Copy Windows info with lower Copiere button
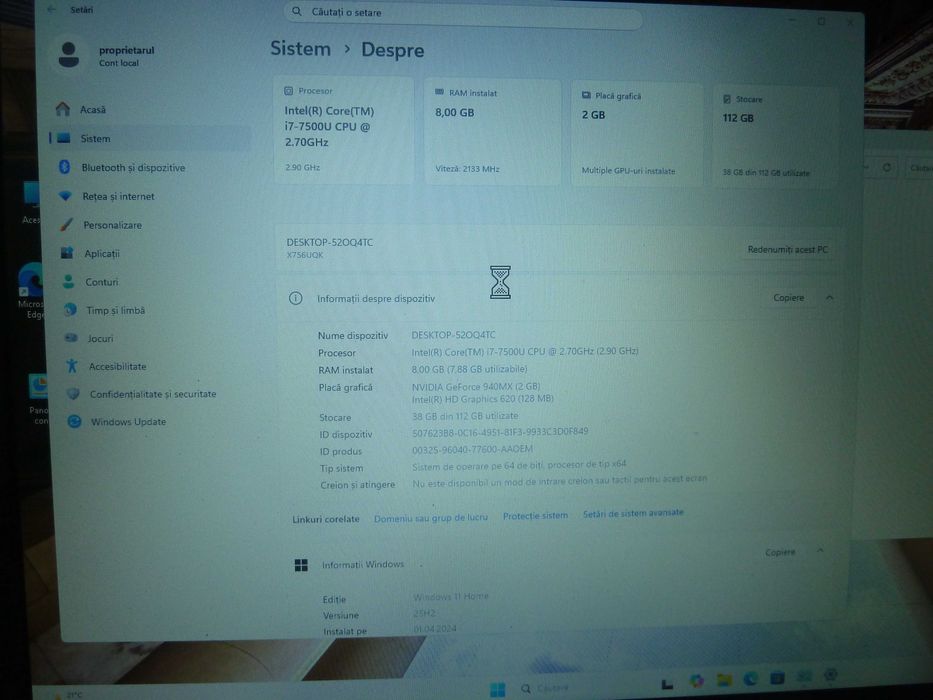Viewport: 933px width, 700px height. [780, 552]
